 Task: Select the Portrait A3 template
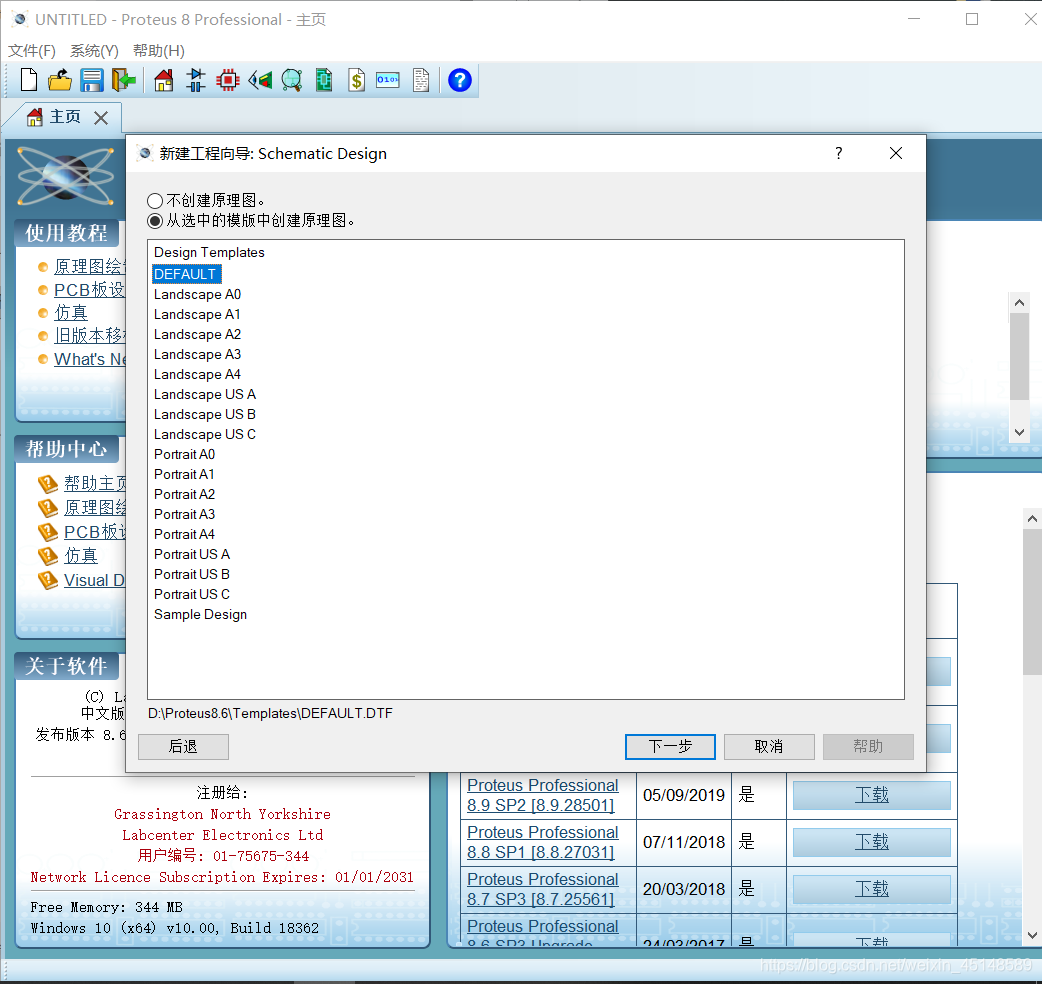pyautogui.click(x=185, y=514)
